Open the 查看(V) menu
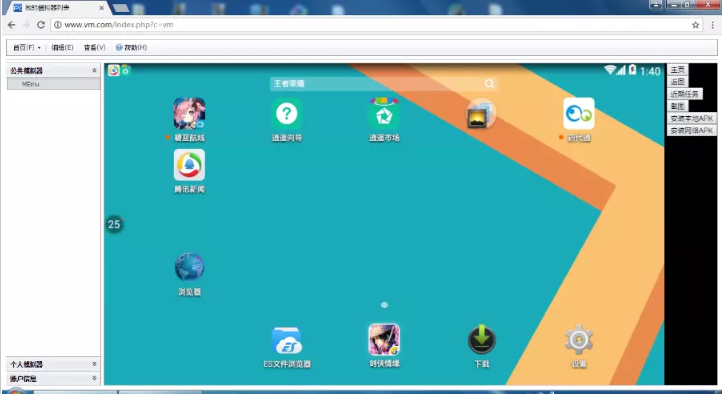 pos(94,47)
